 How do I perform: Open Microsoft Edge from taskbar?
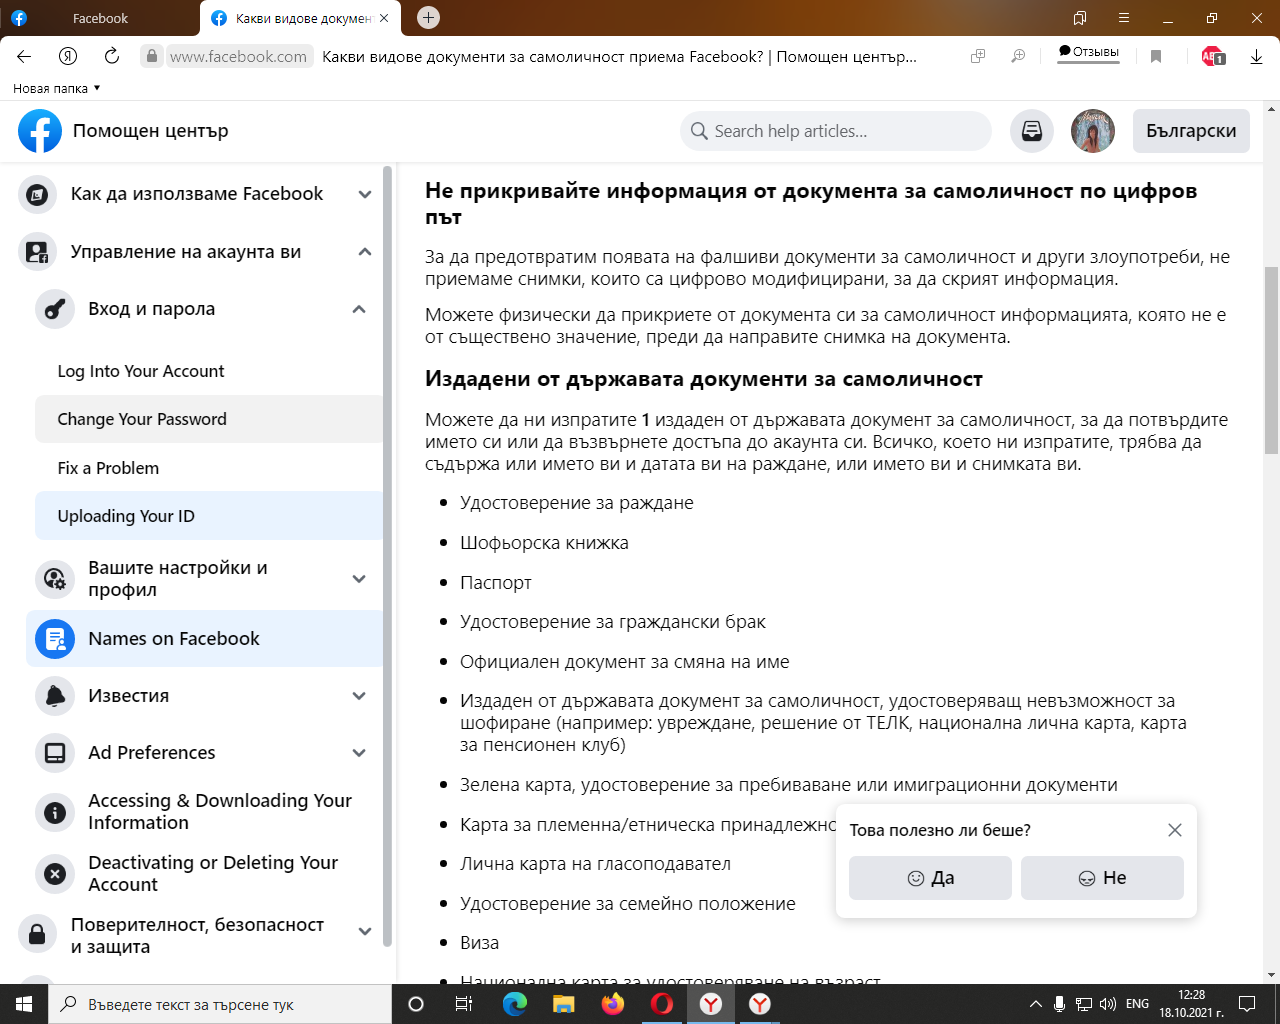[x=515, y=1004]
